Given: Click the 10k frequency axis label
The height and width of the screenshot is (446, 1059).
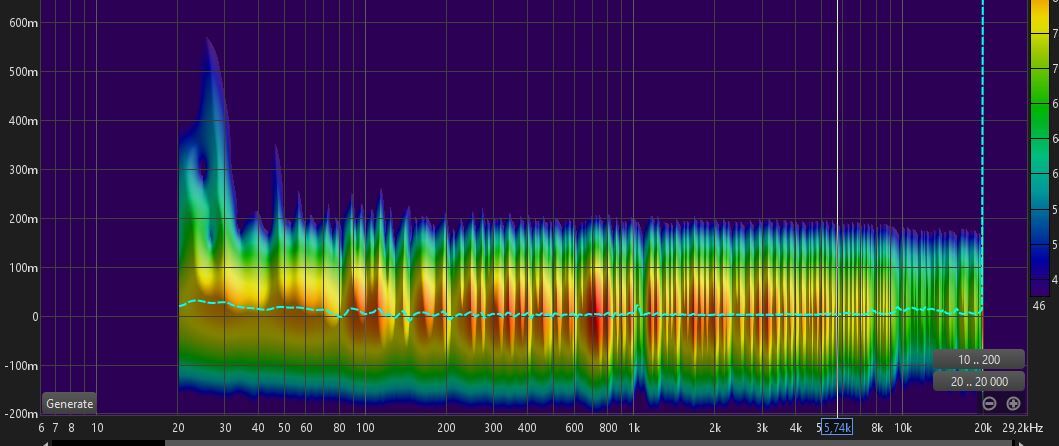Looking at the screenshot, I should tap(902, 428).
